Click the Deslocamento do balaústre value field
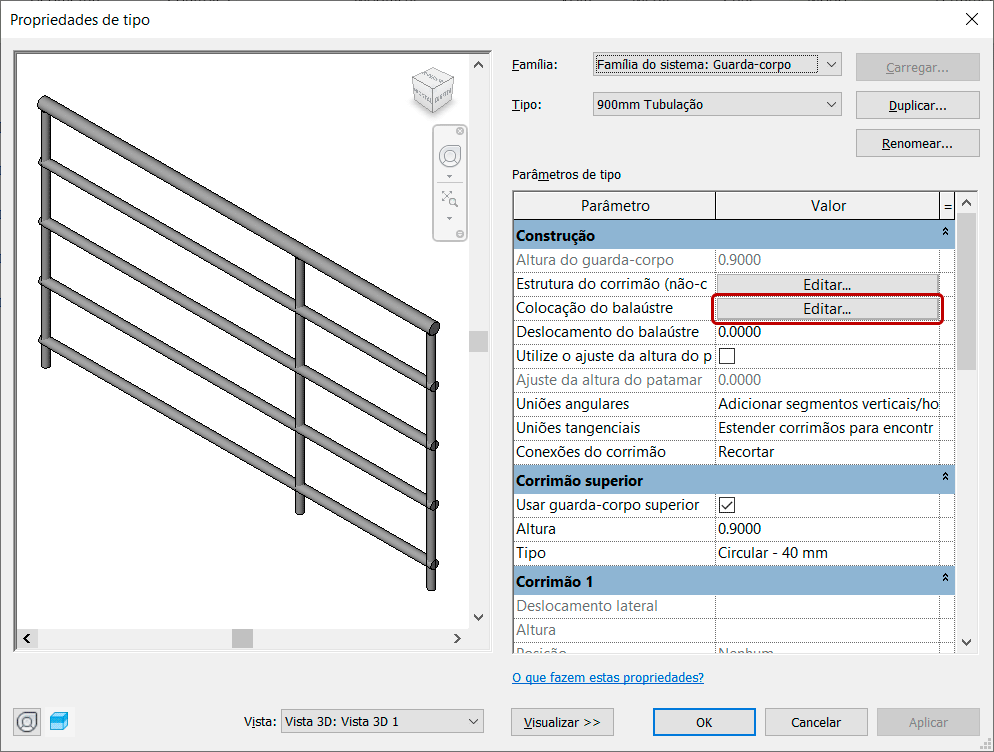The height and width of the screenshot is (752, 994). point(827,332)
